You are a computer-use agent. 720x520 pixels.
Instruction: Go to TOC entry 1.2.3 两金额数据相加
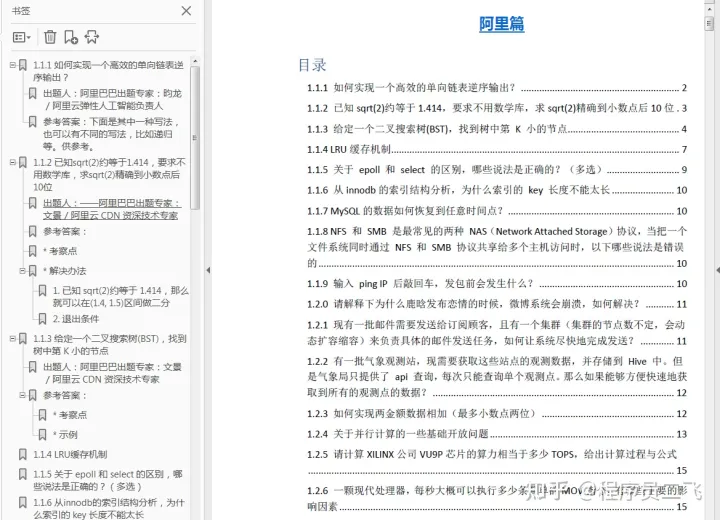click(x=497, y=413)
